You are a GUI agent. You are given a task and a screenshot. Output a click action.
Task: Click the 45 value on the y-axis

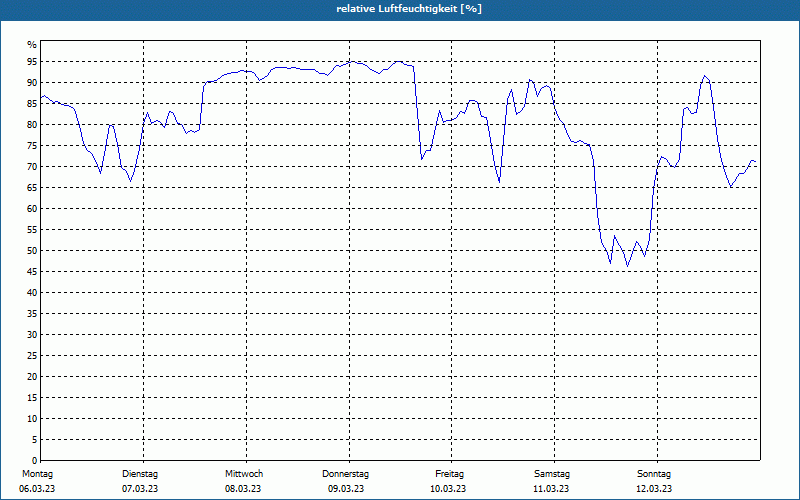click(x=32, y=271)
